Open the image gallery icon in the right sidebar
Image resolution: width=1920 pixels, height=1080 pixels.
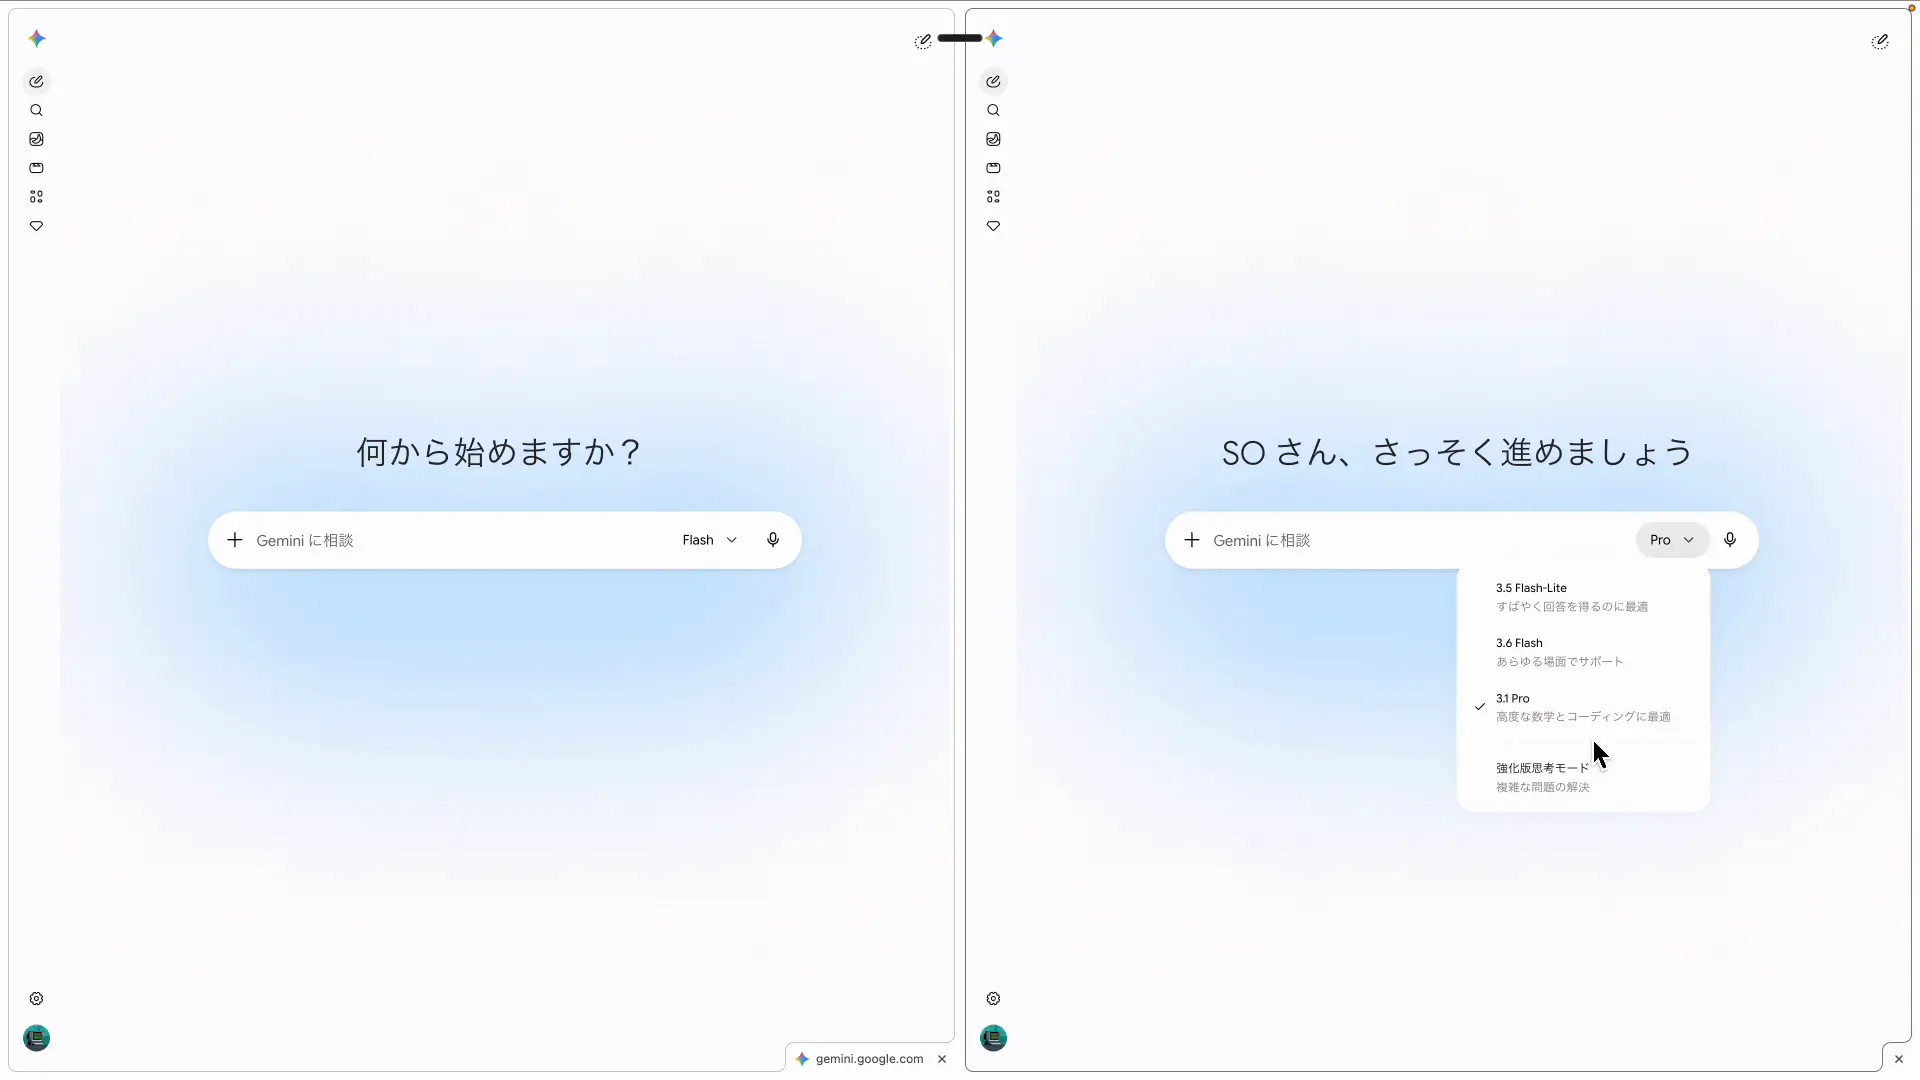[x=994, y=139]
